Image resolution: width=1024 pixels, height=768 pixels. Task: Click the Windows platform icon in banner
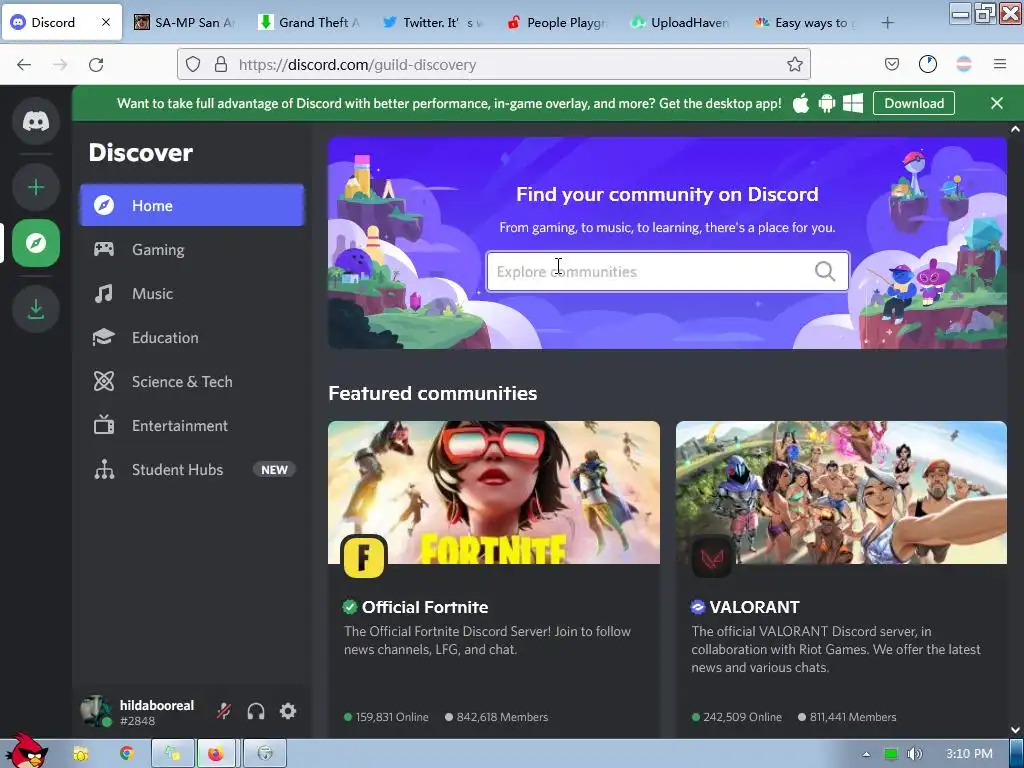tap(853, 103)
